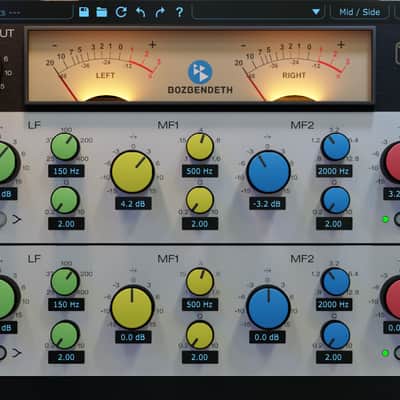The image size is (400, 400).
Task: Click the bottom strip blue MF2 gain knob
Action: coord(268,307)
